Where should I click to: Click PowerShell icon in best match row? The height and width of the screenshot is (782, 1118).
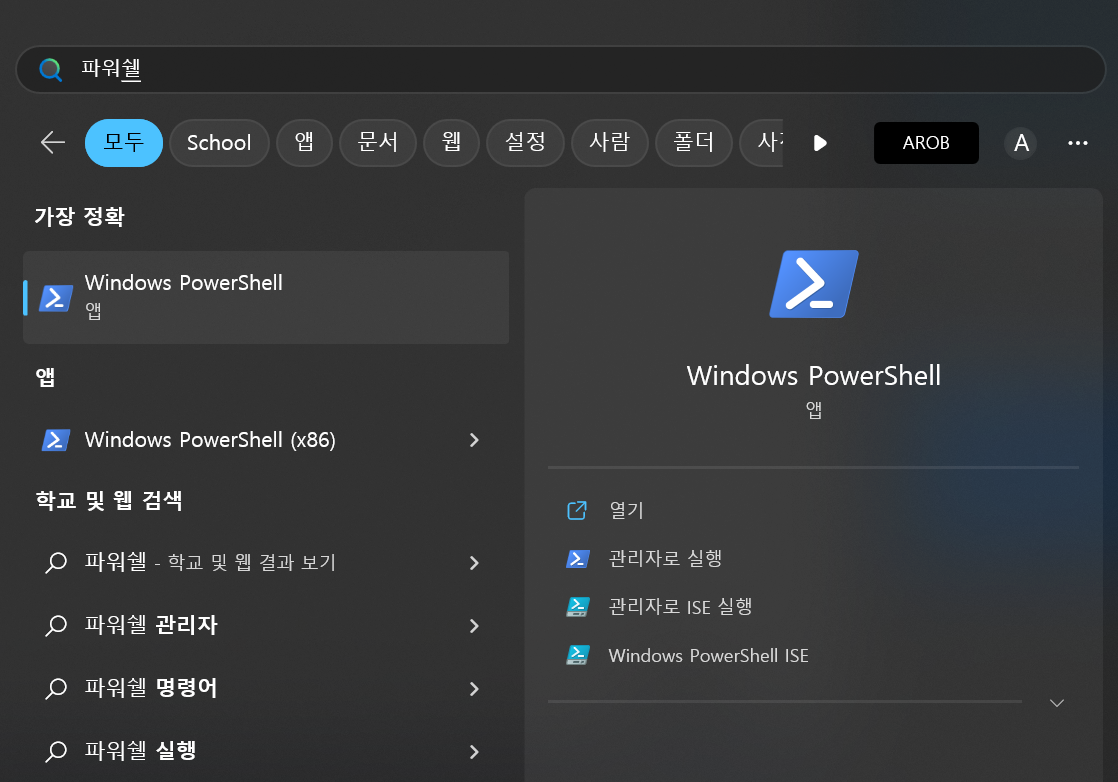click(x=56, y=299)
